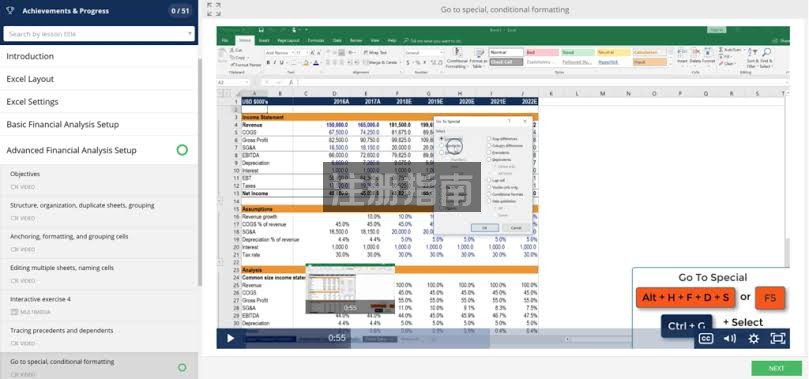The height and width of the screenshot is (379, 809).
Task: Open Structure, organization, duplicate sheets, grouping lesson
Action: click(x=99, y=211)
